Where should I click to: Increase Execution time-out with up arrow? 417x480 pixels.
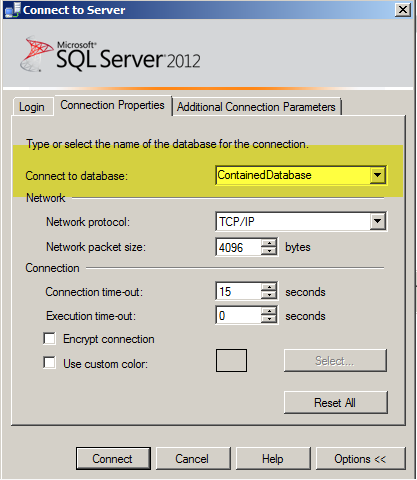269,311
